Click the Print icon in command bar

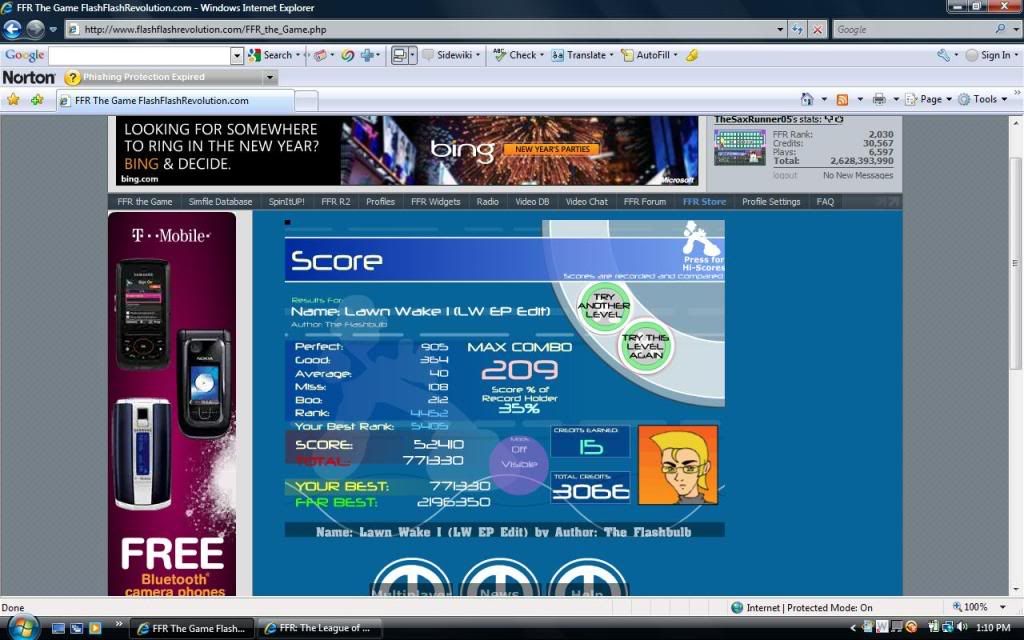point(878,99)
